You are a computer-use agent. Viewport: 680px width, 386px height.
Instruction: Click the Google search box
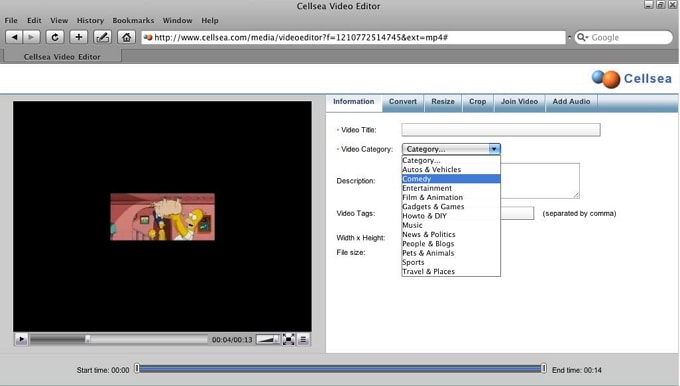(624, 37)
